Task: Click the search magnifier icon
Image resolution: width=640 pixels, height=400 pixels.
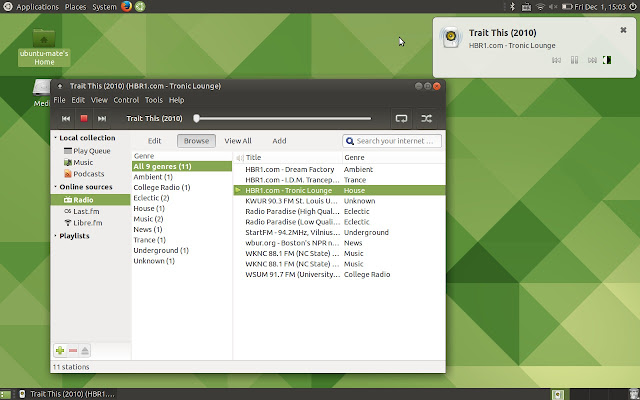Action: (349, 141)
